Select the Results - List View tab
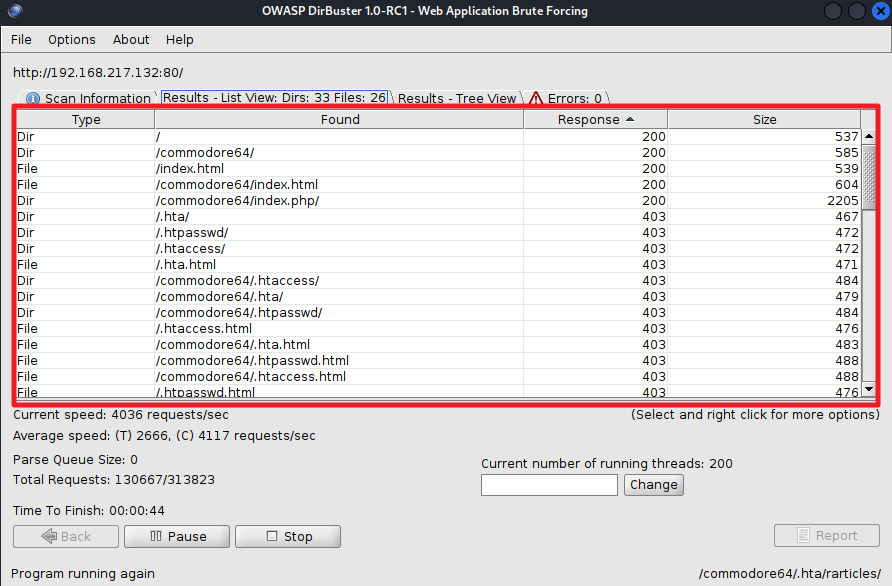The image size is (892, 586). (x=274, y=97)
